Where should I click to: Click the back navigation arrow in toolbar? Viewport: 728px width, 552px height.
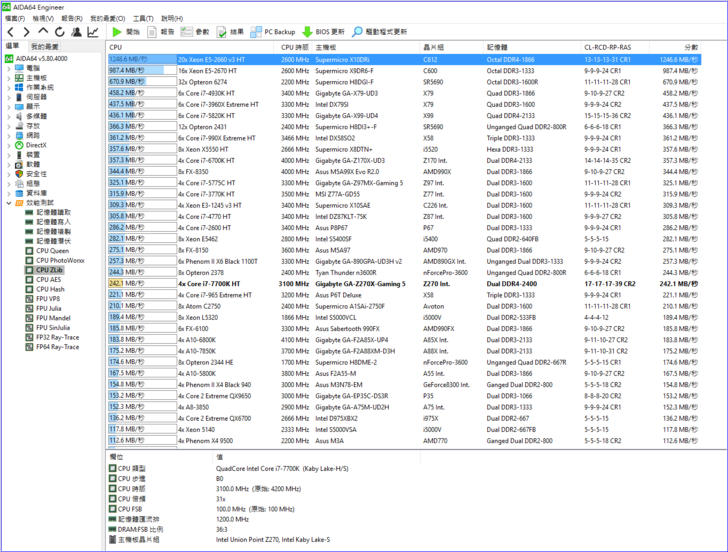point(11,32)
